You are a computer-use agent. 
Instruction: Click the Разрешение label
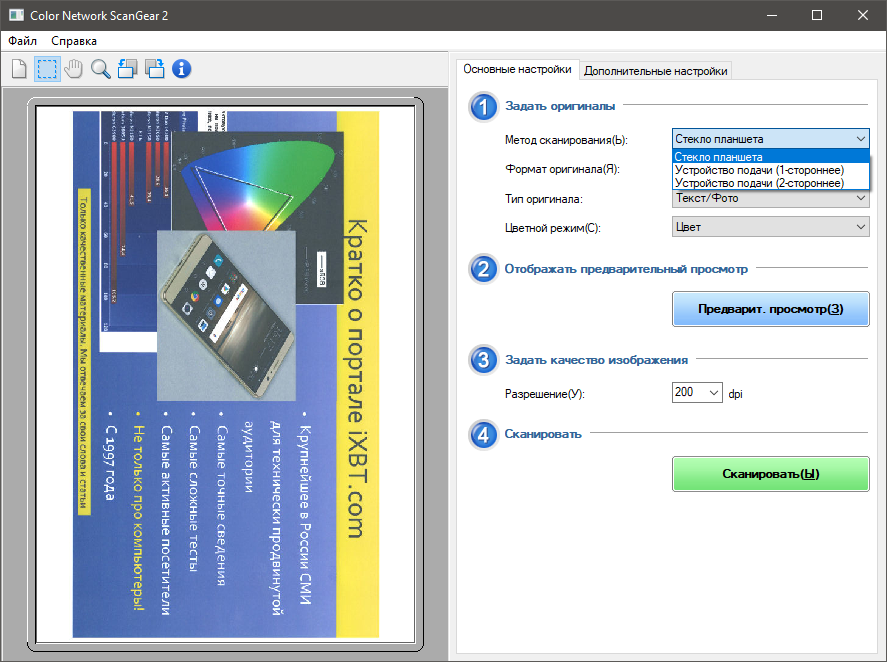(545, 394)
